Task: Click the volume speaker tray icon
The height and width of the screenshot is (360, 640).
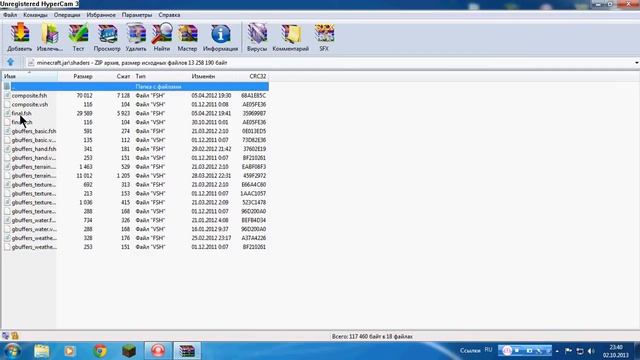Action: coord(591,351)
